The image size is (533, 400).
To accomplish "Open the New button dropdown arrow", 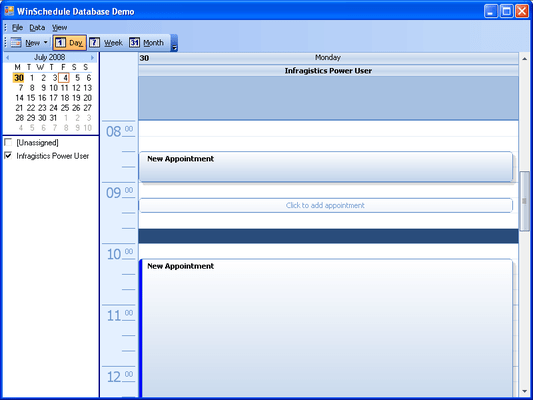I will 46,42.
